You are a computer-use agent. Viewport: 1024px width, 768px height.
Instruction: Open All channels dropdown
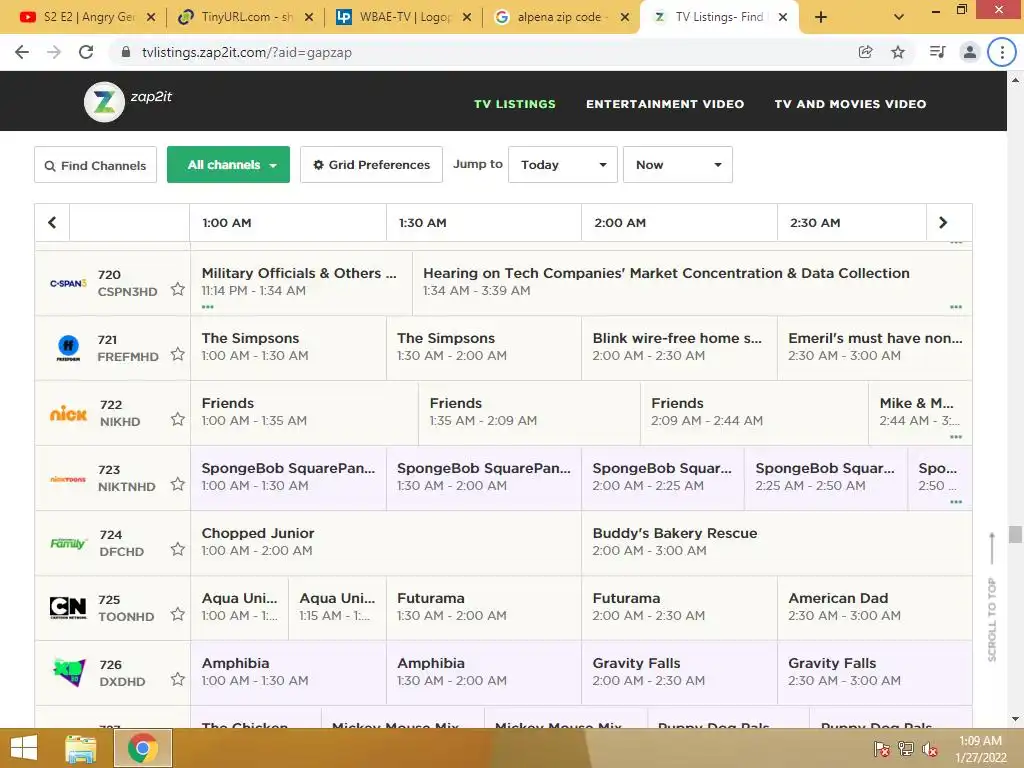click(x=229, y=165)
